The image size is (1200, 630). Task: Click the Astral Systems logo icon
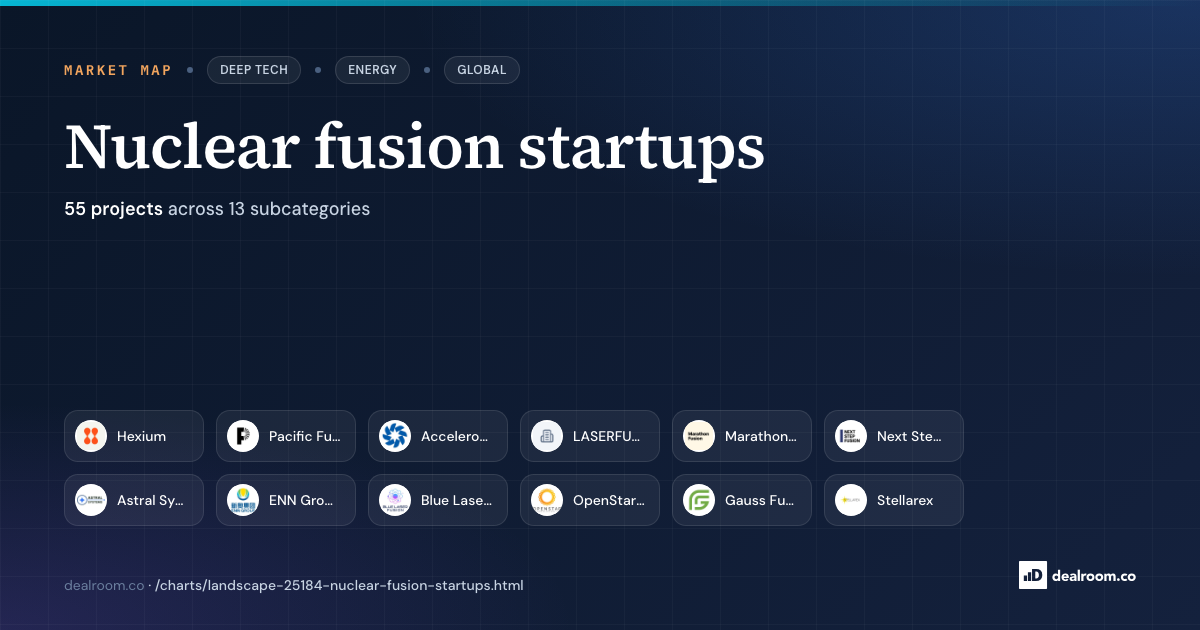tap(91, 500)
